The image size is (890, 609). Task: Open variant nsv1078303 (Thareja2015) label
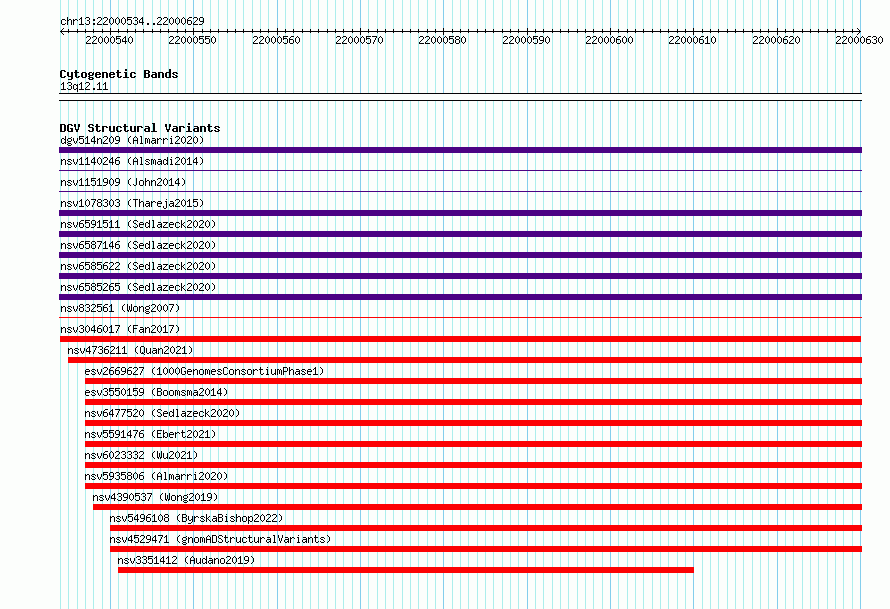point(132,203)
